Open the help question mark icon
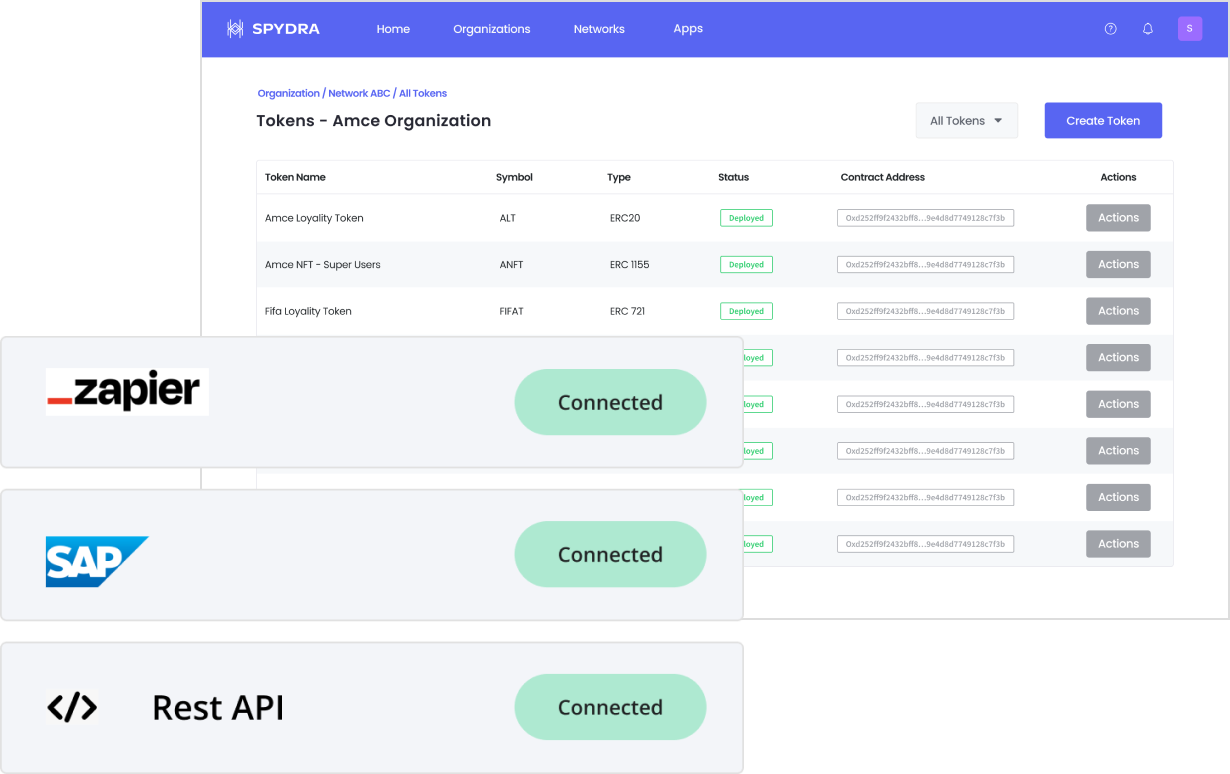 [x=1110, y=29]
